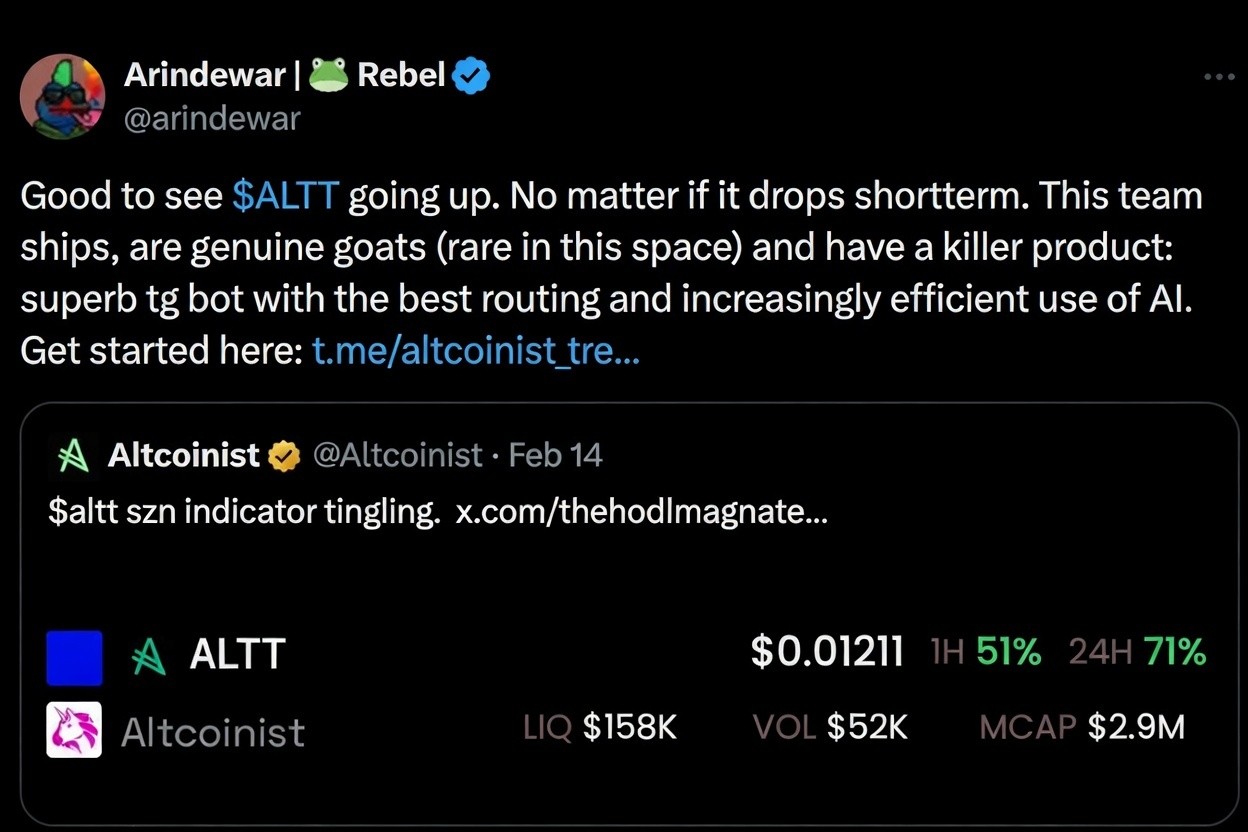Click the MCAP $2.9M stat

click(1083, 728)
